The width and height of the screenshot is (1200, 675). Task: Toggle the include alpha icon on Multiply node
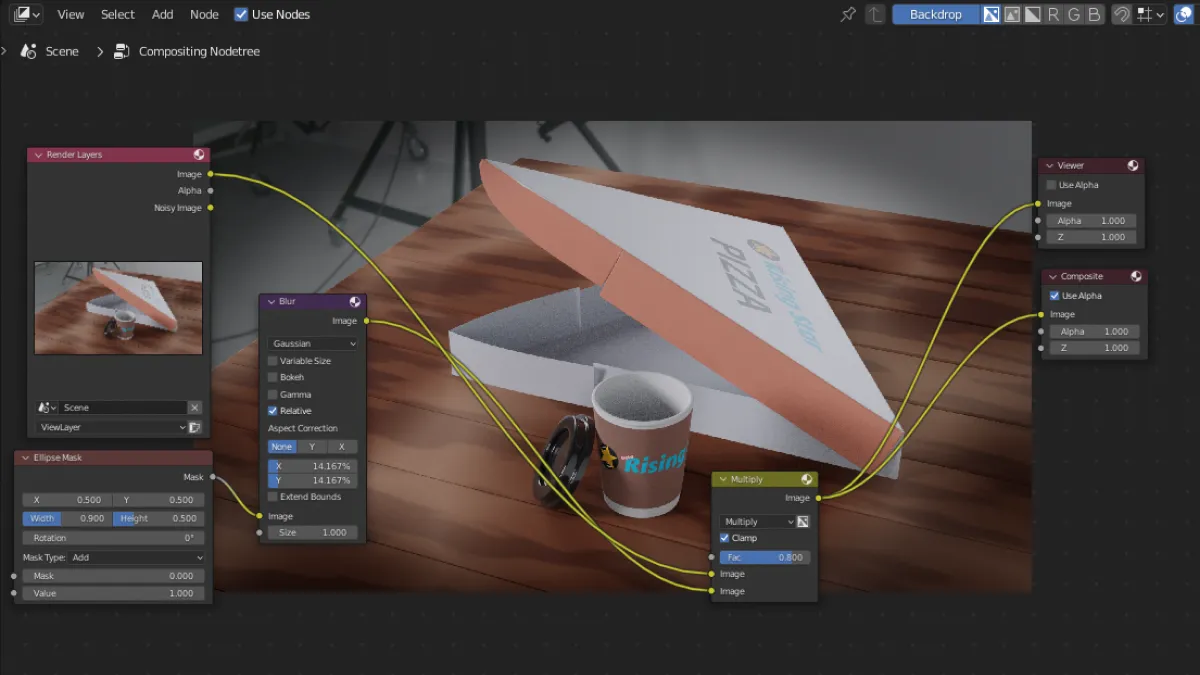click(803, 522)
